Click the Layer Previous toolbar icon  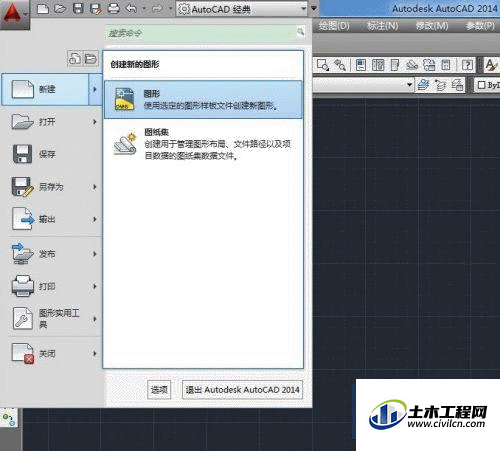440,85
